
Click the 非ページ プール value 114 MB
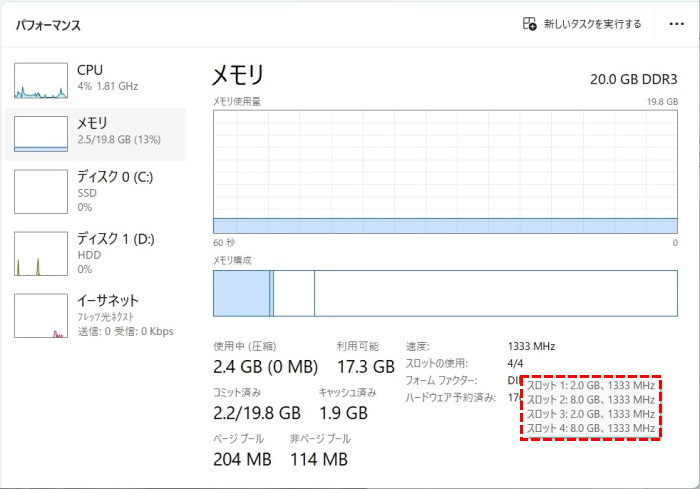click(x=319, y=459)
